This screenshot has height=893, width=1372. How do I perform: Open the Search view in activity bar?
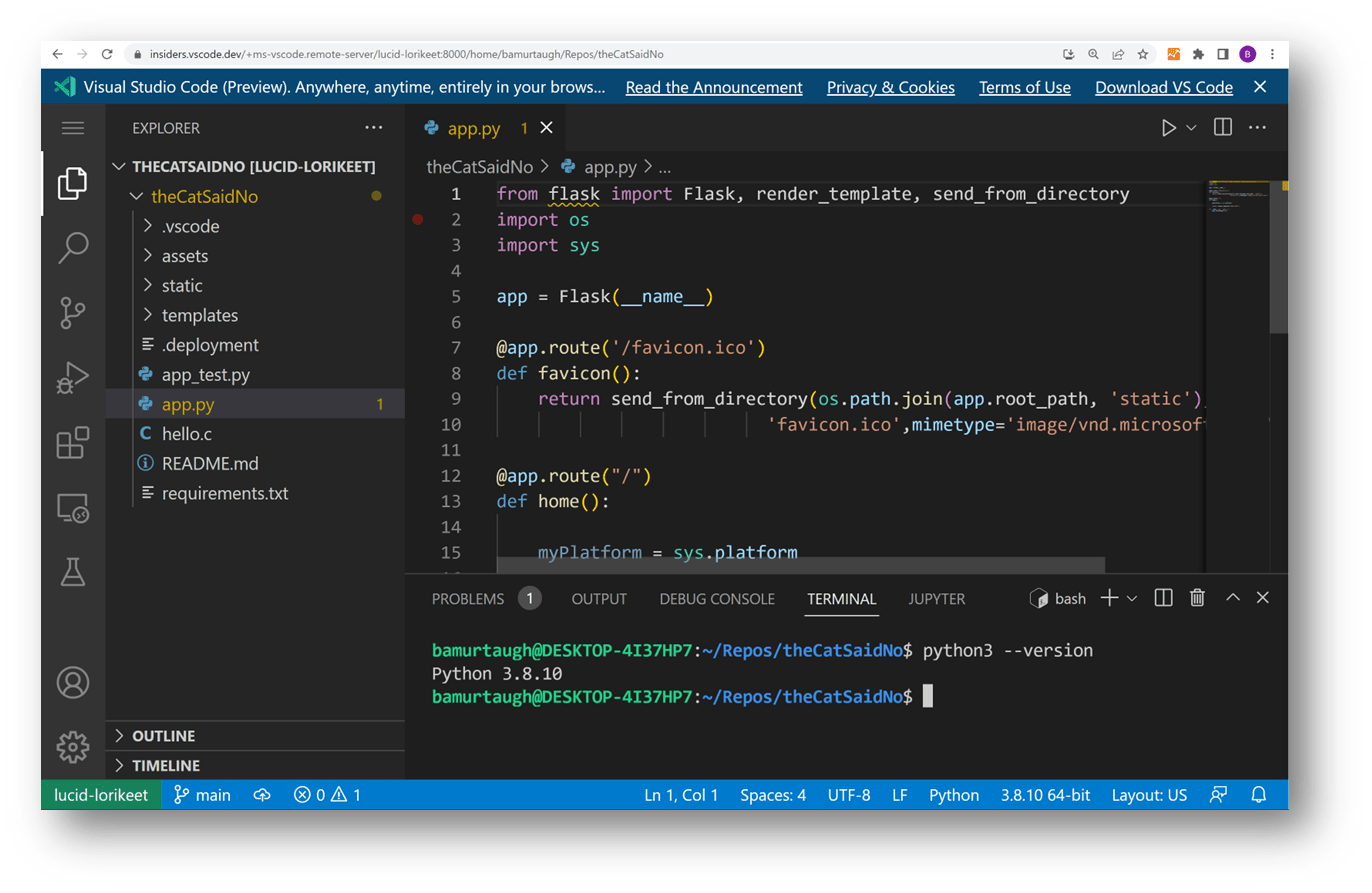[x=73, y=247]
